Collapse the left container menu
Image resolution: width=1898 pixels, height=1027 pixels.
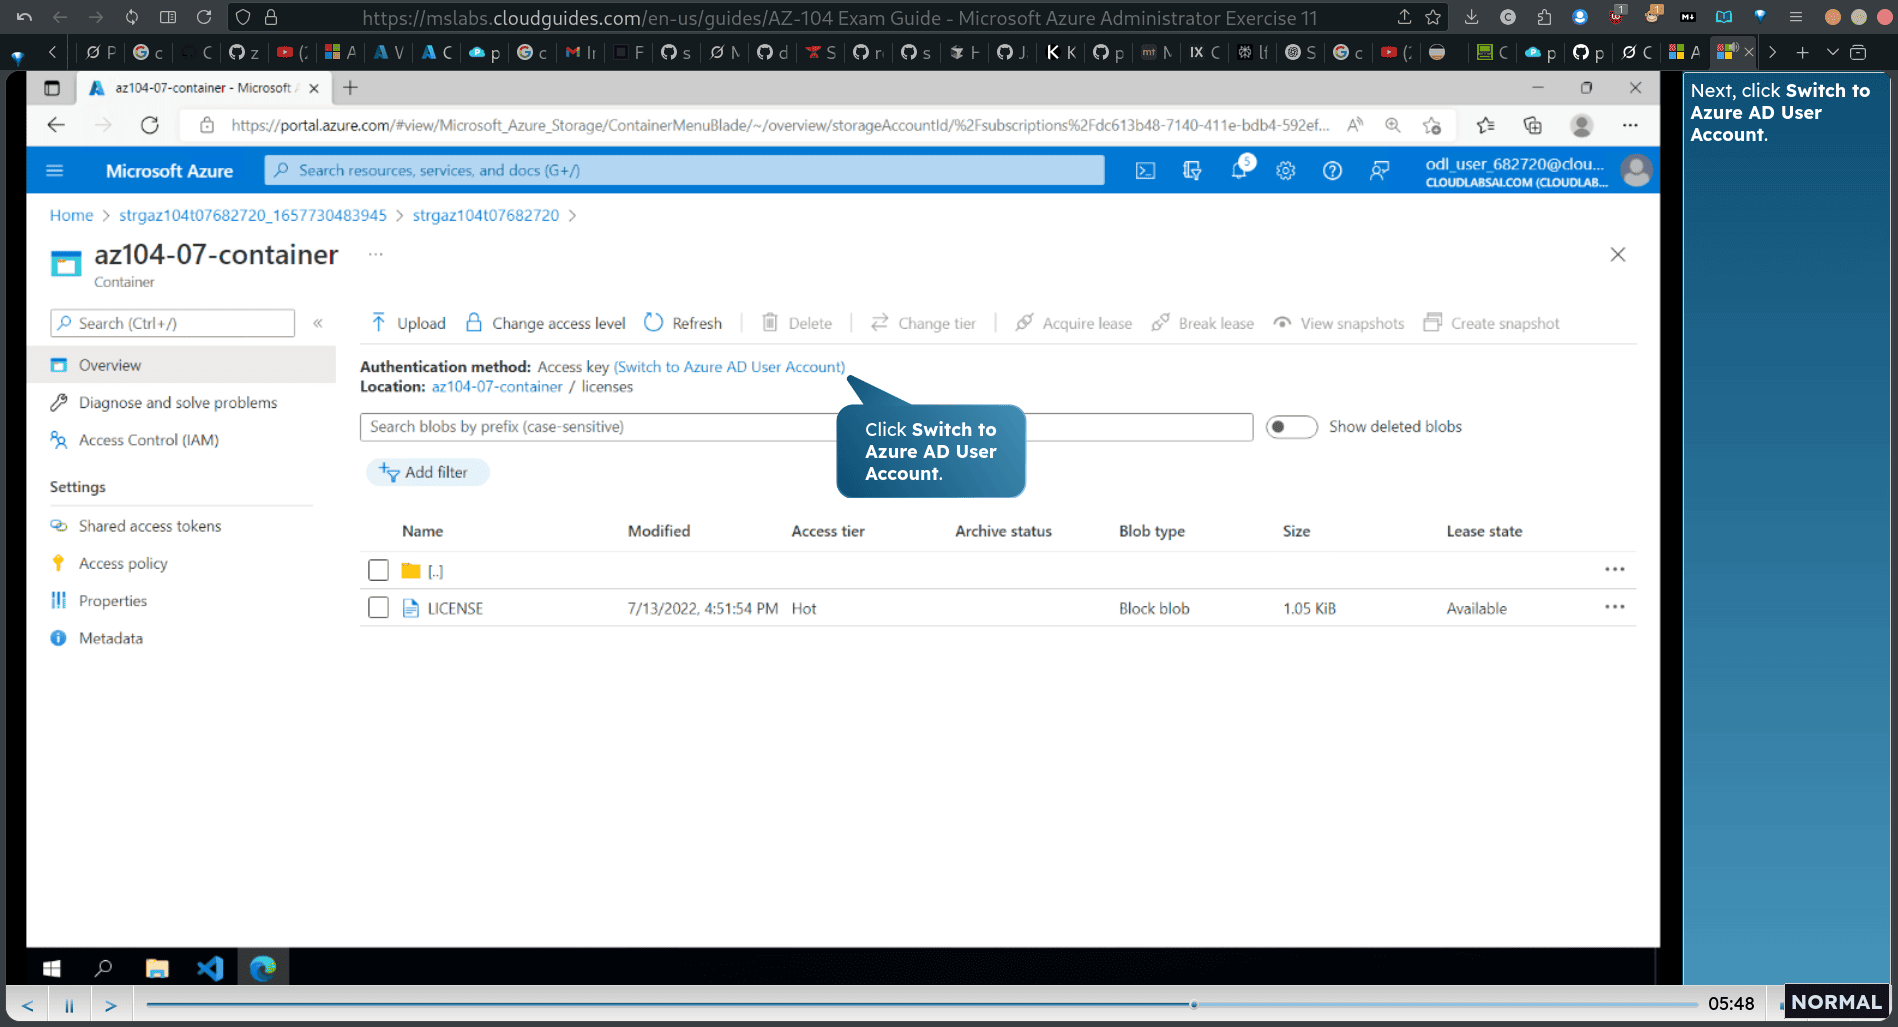(318, 323)
